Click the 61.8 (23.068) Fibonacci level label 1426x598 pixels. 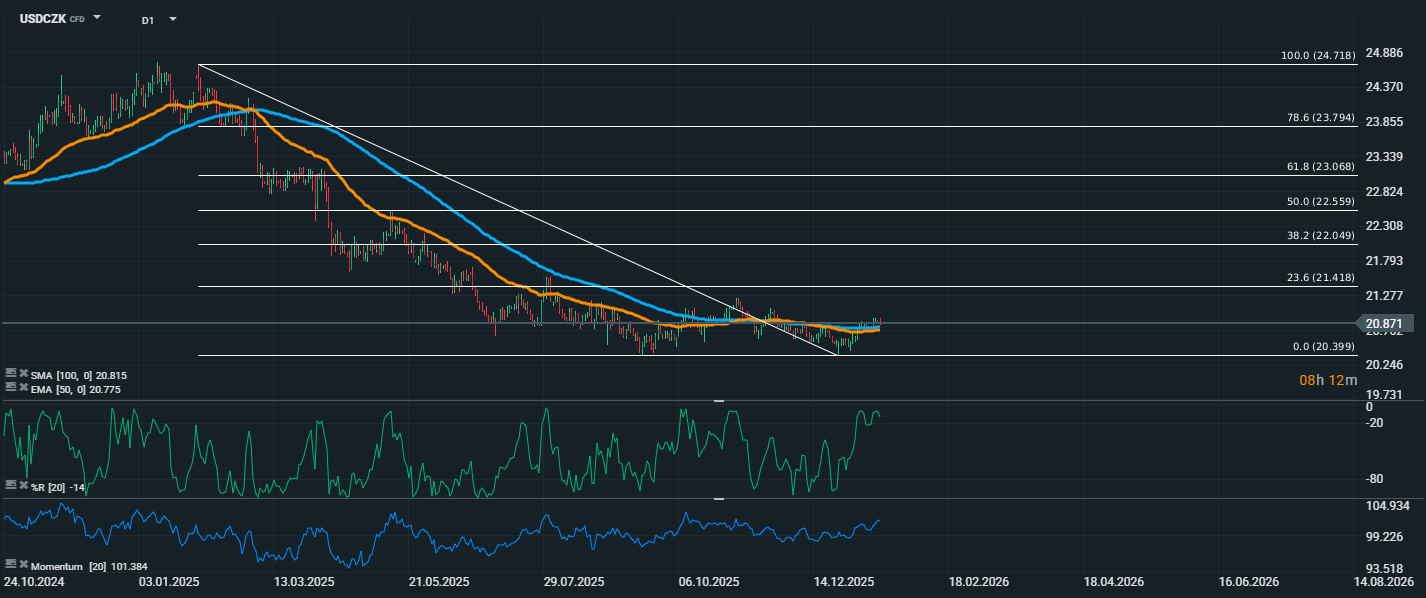click(1320, 167)
